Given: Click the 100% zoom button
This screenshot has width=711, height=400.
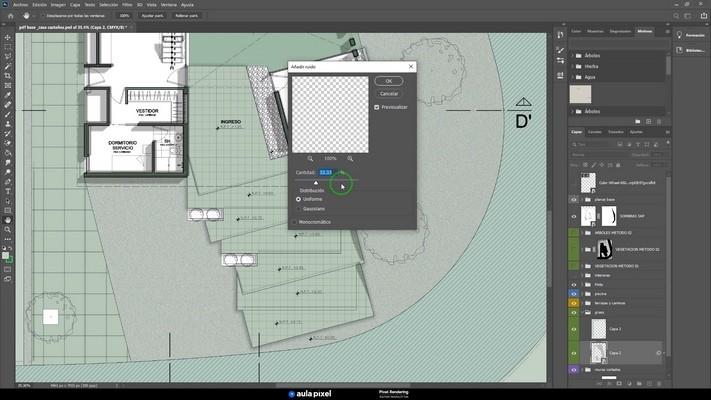Looking at the screenshot, I should click(124, 15).
